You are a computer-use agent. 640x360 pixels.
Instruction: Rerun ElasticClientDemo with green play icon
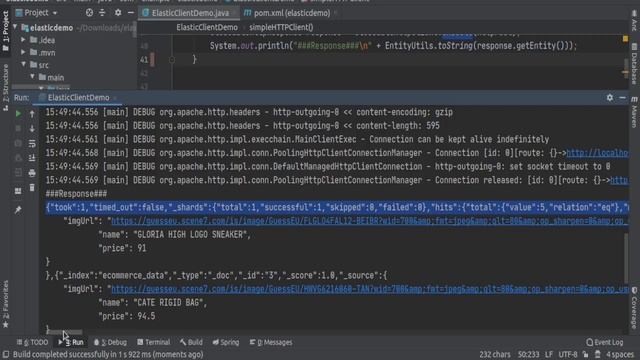pos(18,114)
